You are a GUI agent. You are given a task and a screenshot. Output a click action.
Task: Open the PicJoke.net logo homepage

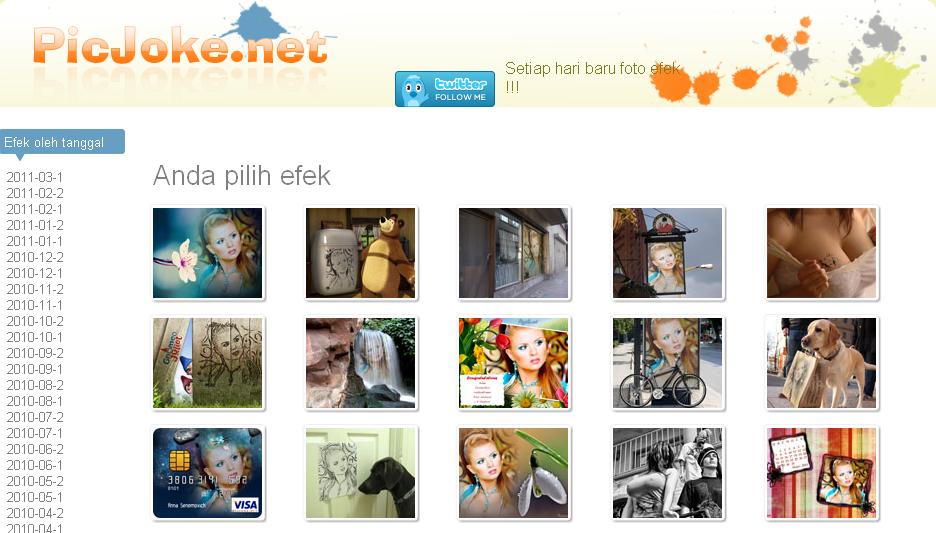180,45
